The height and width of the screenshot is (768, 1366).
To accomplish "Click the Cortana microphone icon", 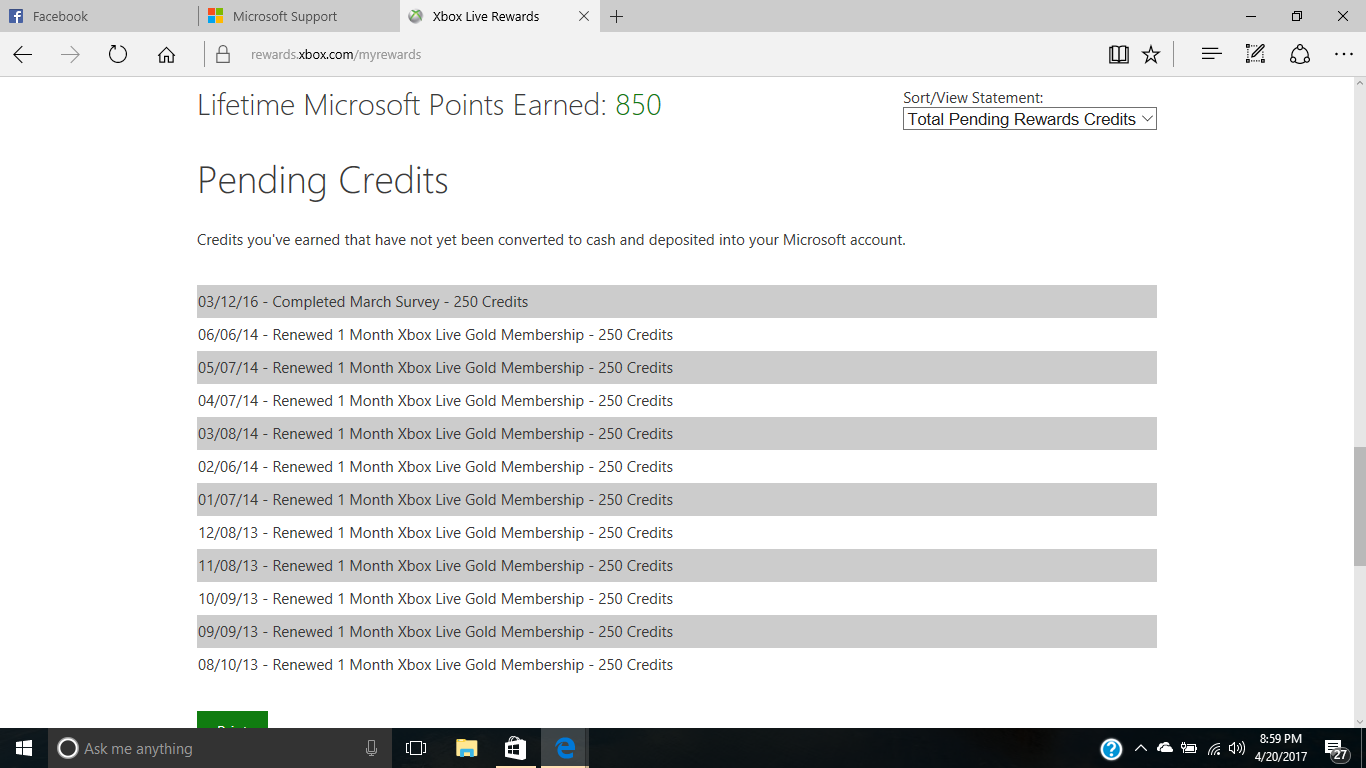I will 371,748.
